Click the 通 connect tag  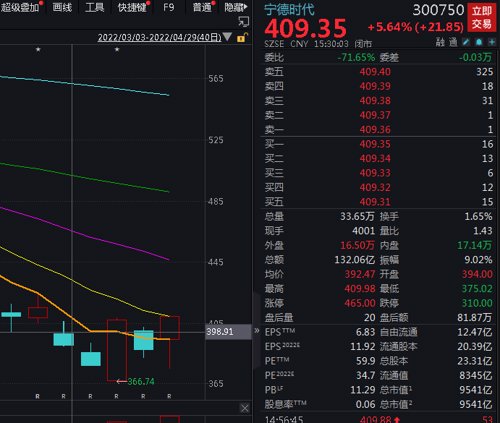coord(453,42)
